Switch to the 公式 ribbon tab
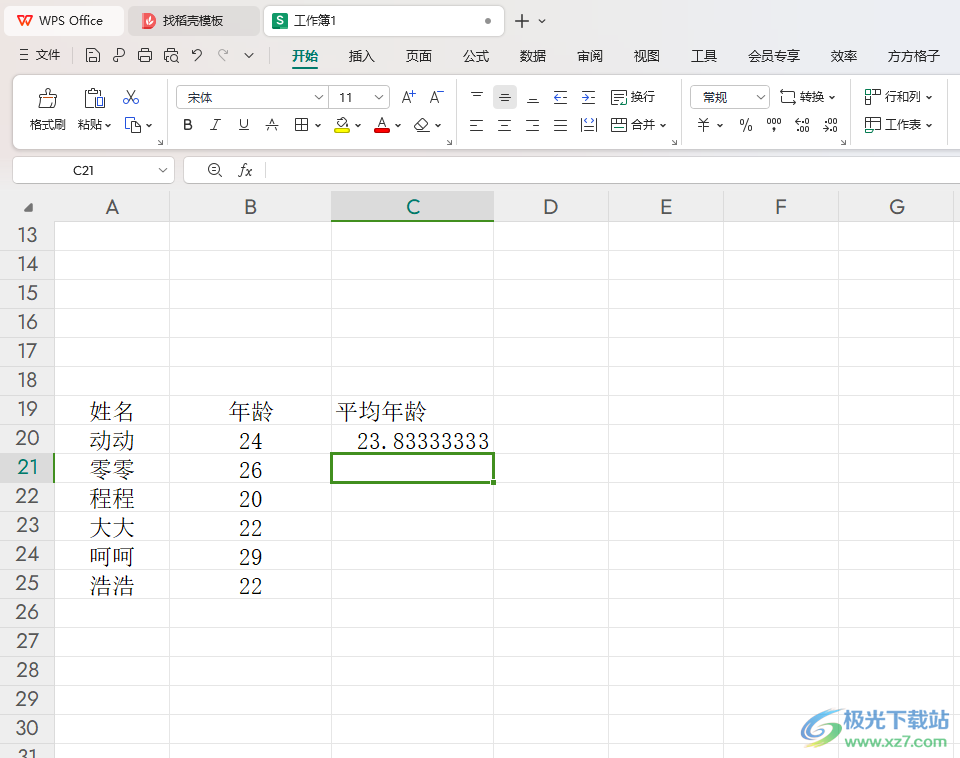Screen dimensions: 960x758 pyautogui.click(x=476, y=56)
